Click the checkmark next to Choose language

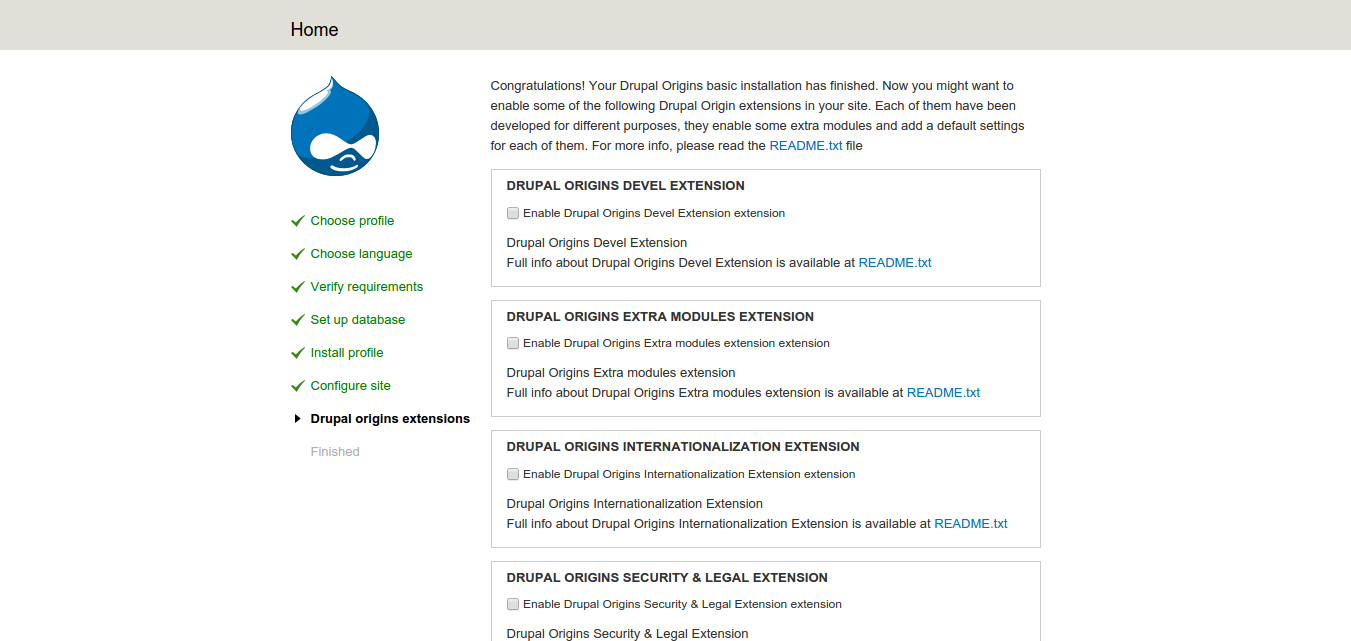[297, 252]
